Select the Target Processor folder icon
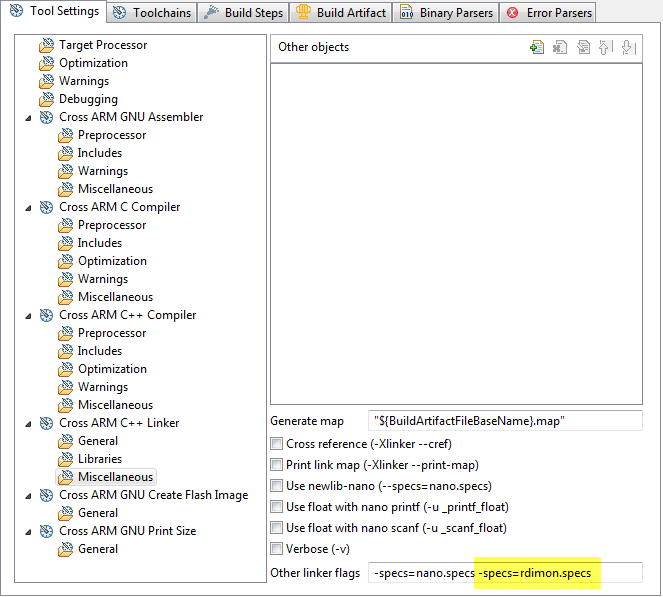This screenshot has height=597, width=663. [x=46, y=45]
